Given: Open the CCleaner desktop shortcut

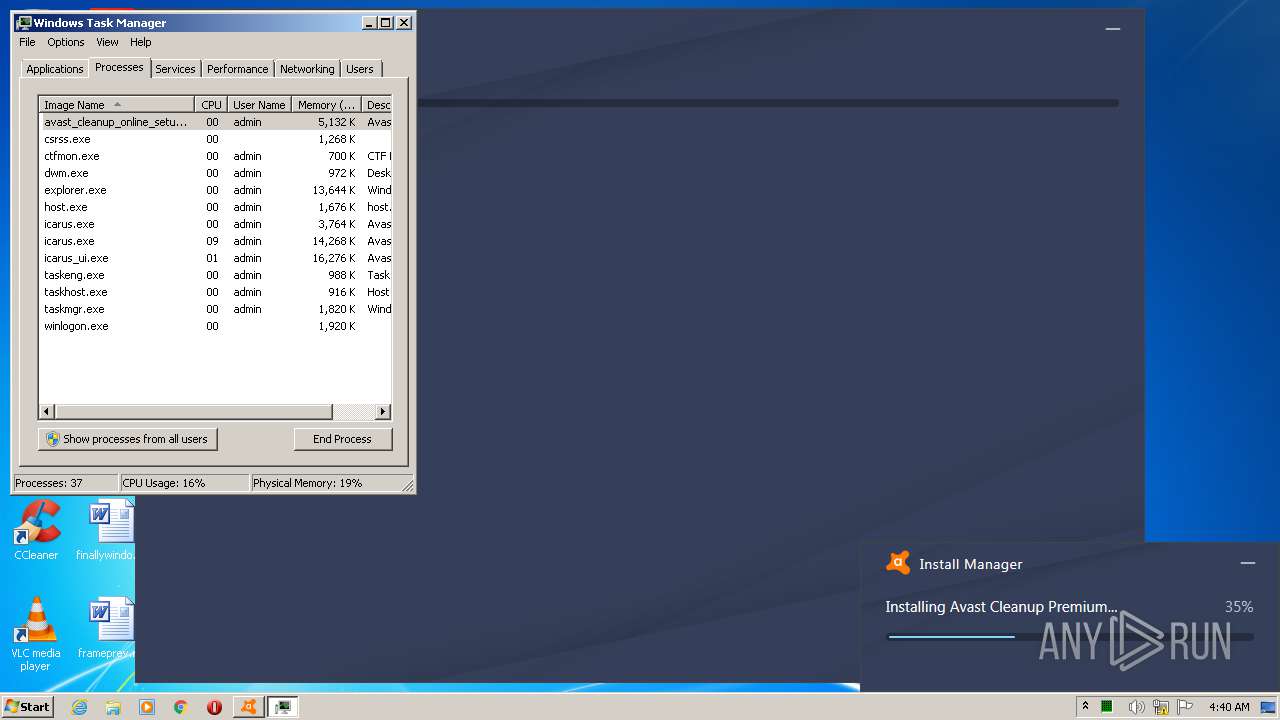Looking at the screenshot, I should click(x=36, y=530).
